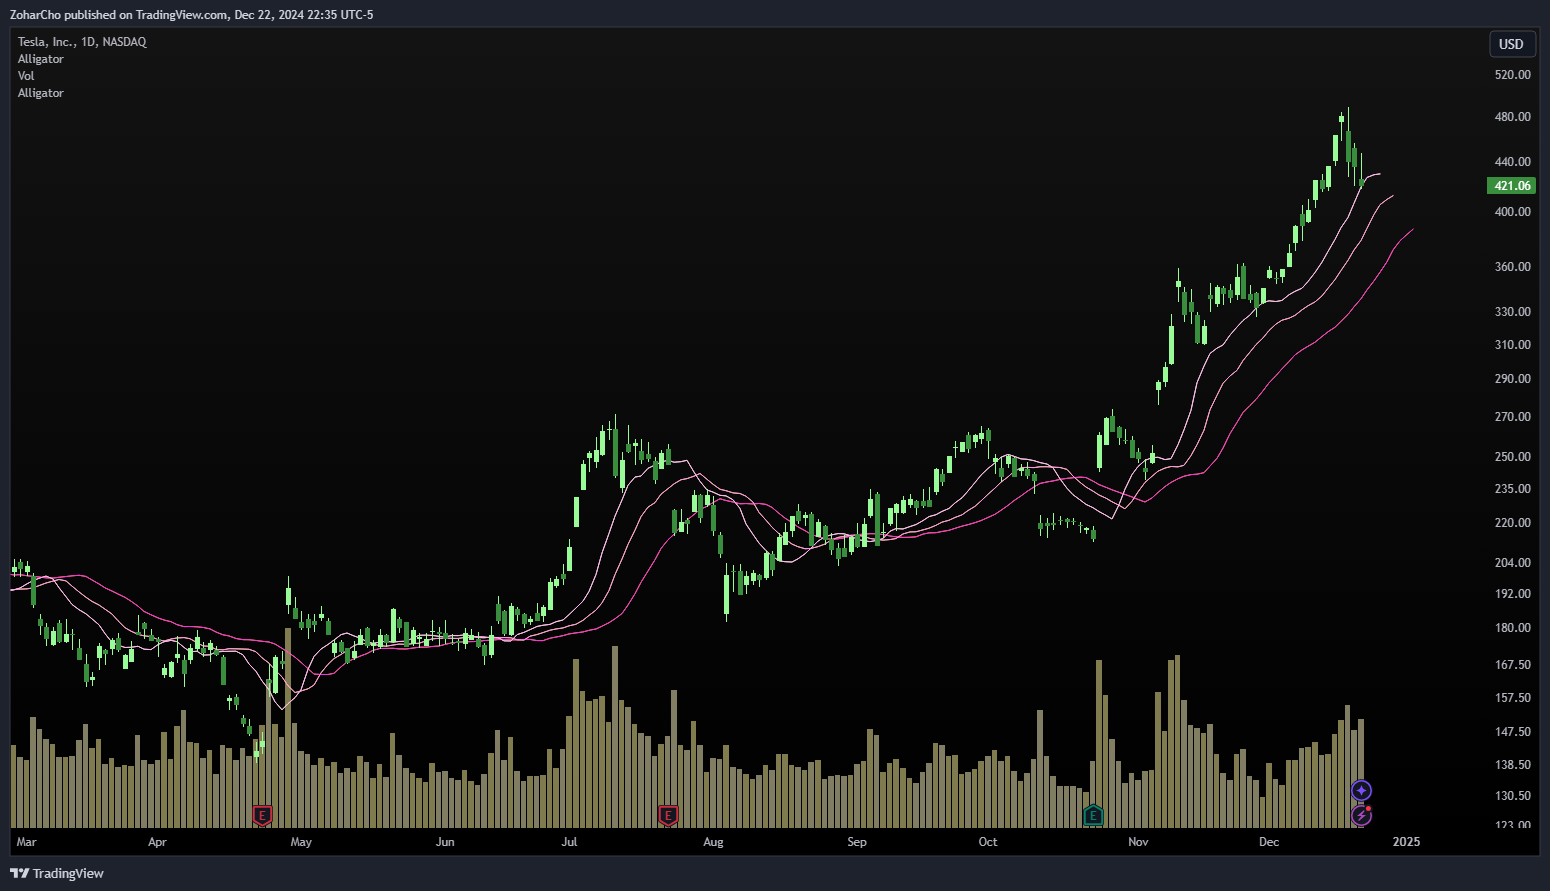
Task: Click the lightning bolt icon with red dot
Action: click(1361, 815)
